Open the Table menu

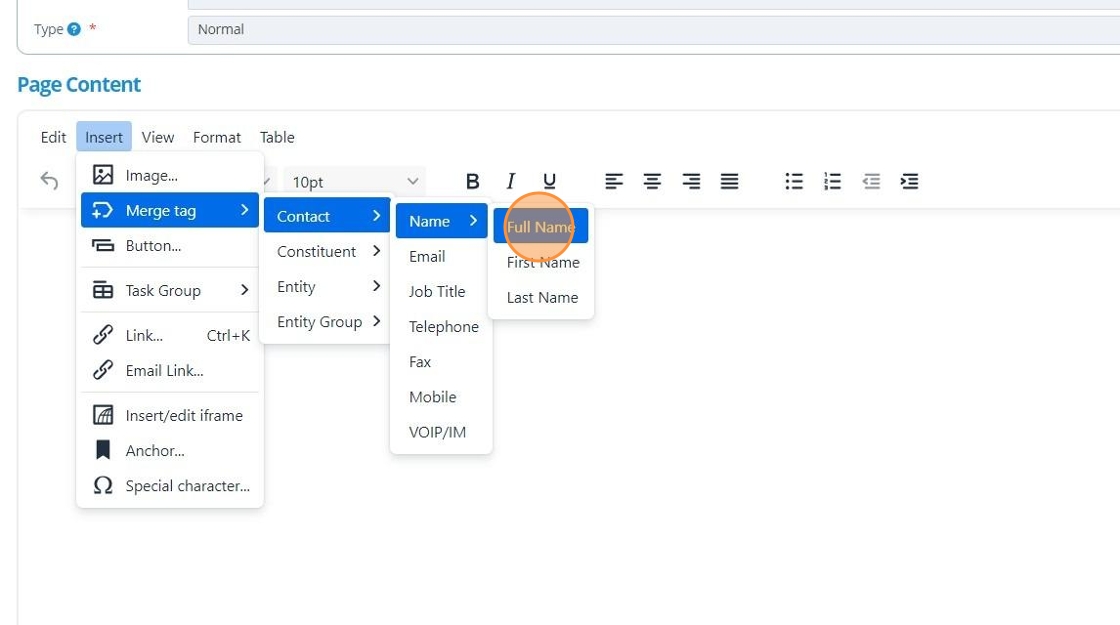tap(277, 137)
